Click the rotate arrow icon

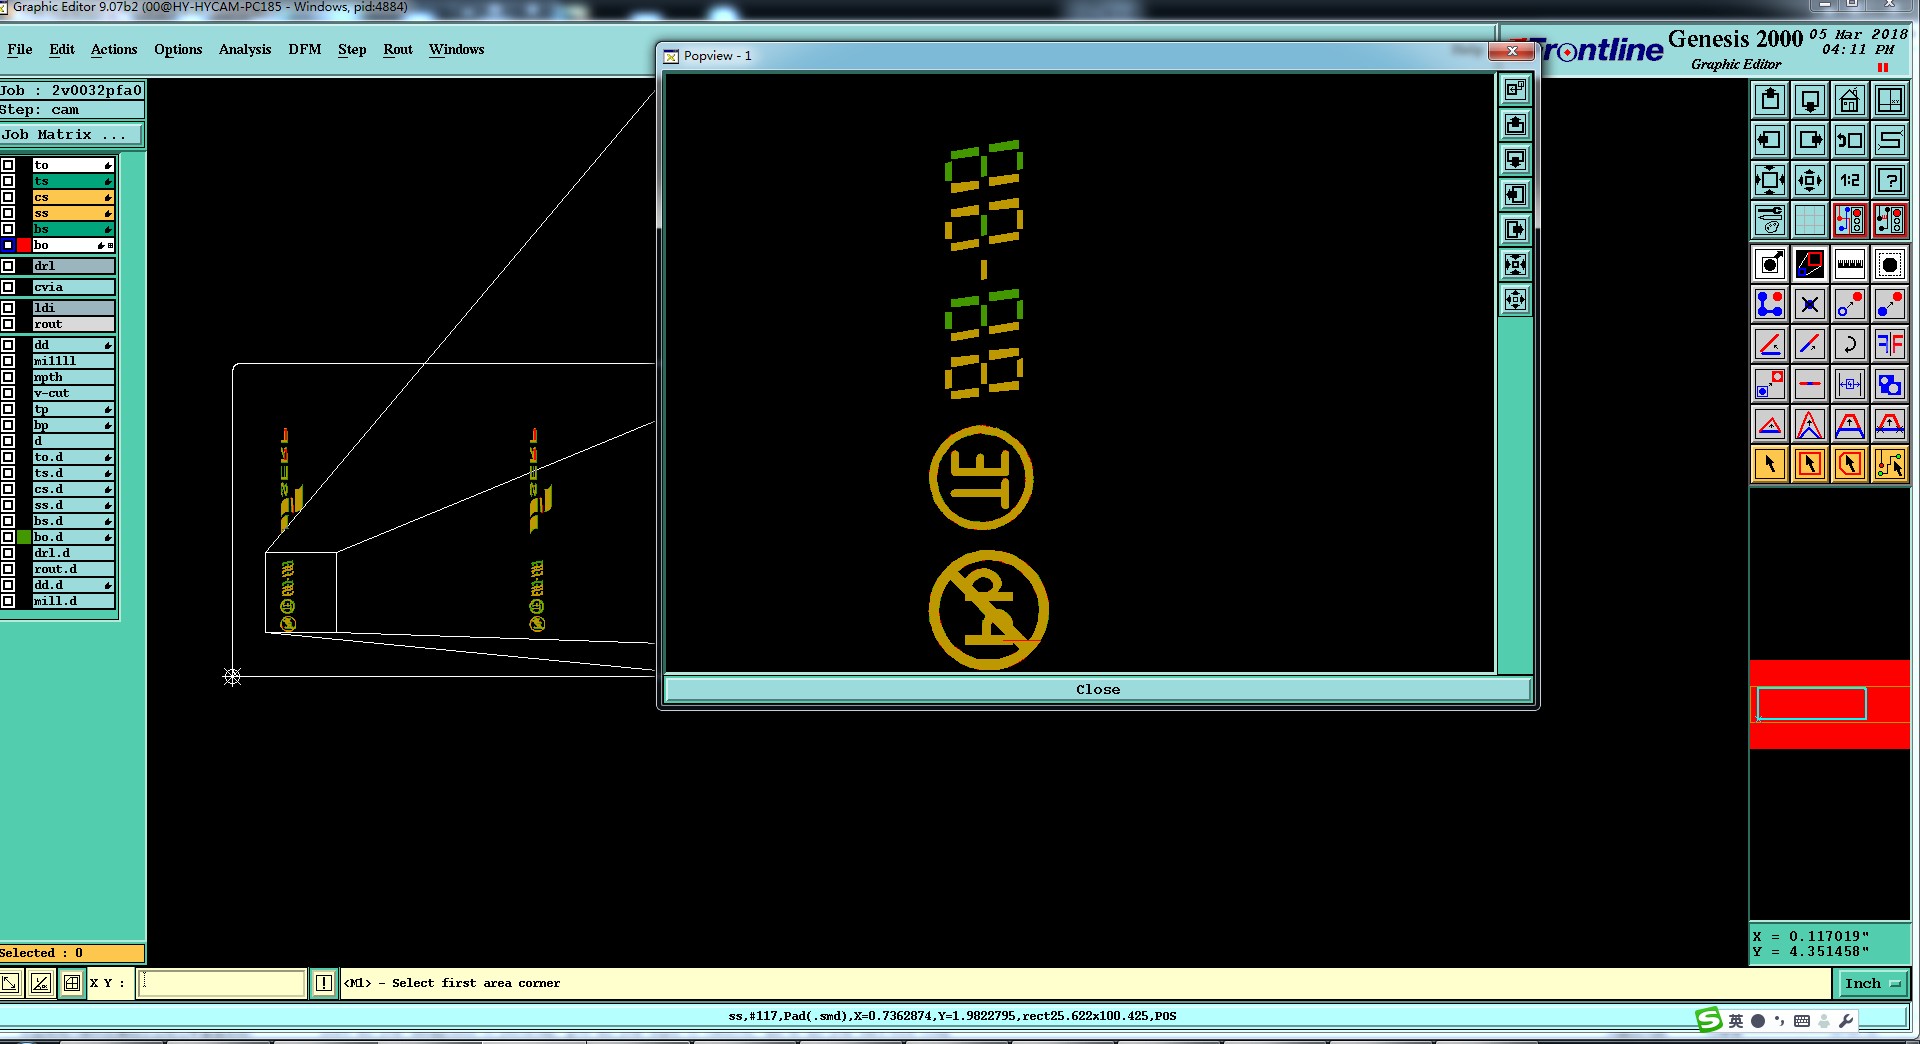[1850, 345]
